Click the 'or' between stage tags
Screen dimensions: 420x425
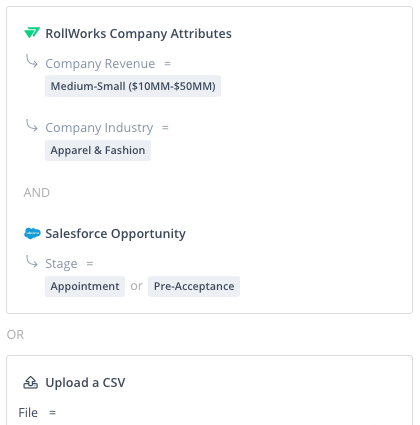(x=136, y=286)
